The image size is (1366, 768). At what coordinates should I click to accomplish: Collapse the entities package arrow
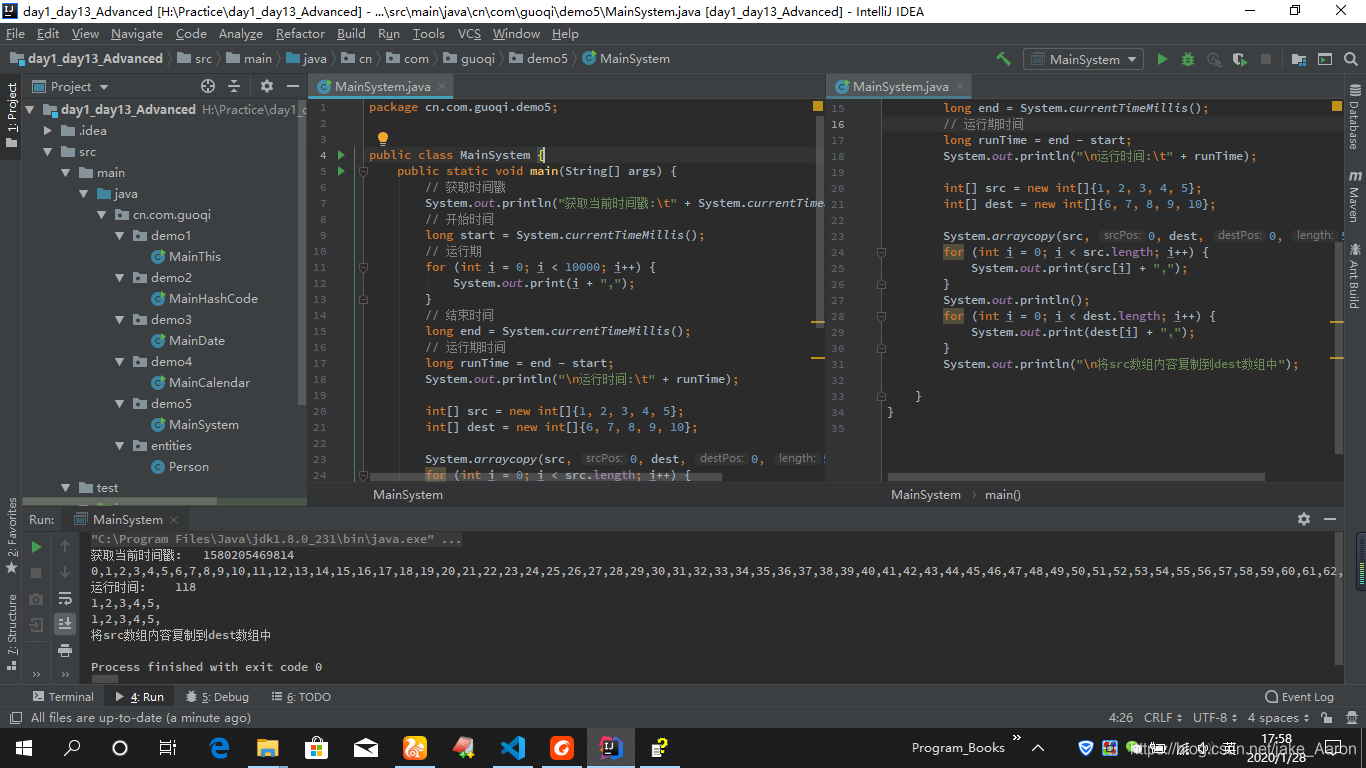click(120, 446)
